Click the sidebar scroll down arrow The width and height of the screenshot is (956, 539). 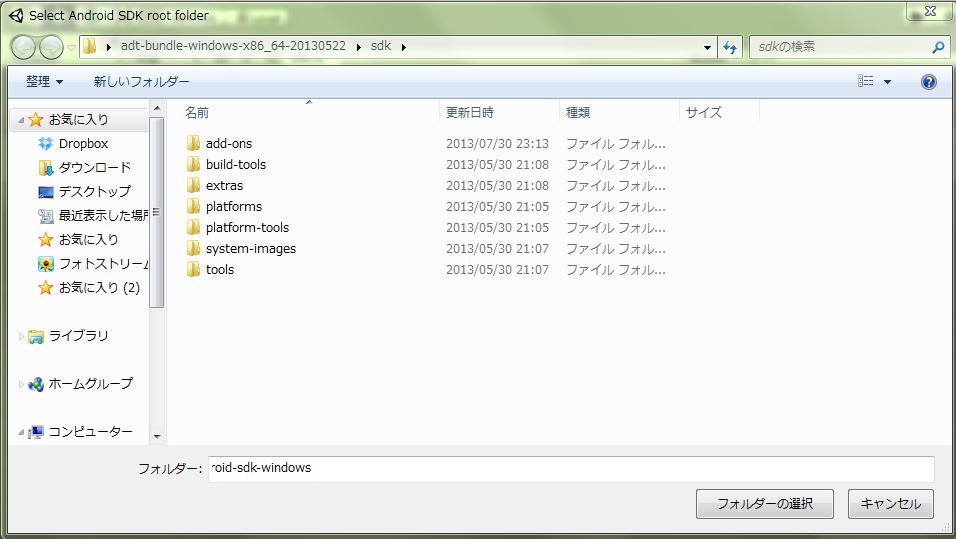pos(157,437)
